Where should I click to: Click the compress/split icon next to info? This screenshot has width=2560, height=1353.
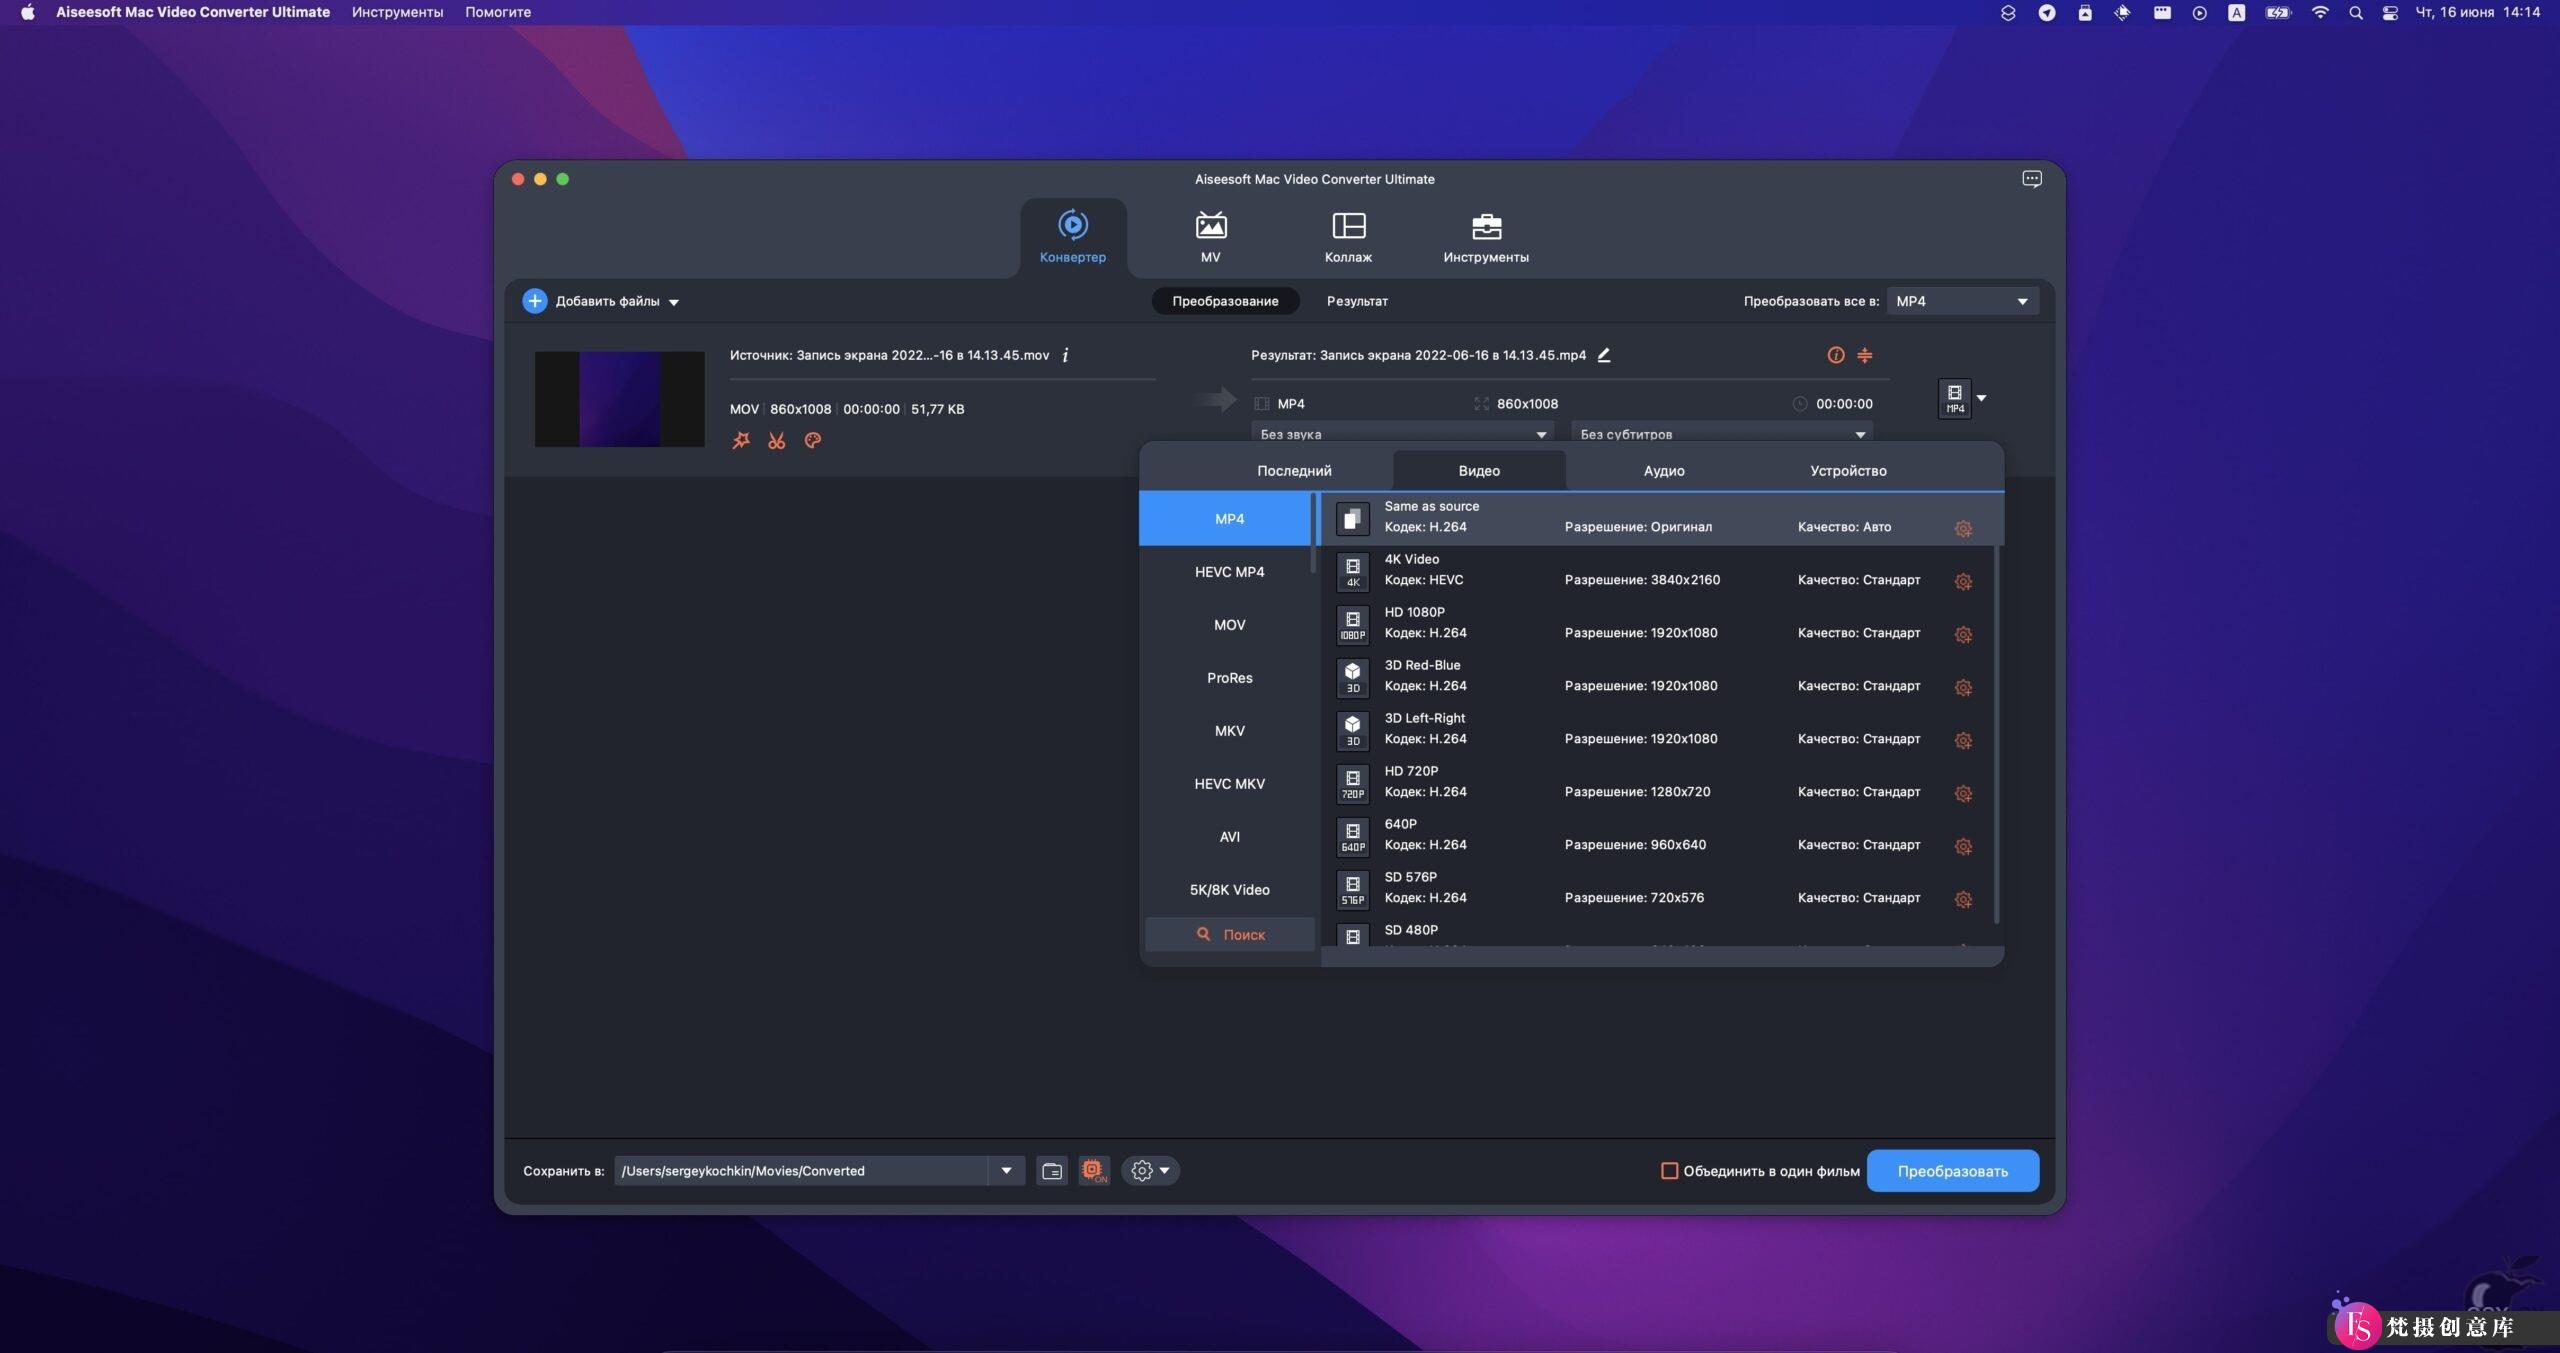1865,355
